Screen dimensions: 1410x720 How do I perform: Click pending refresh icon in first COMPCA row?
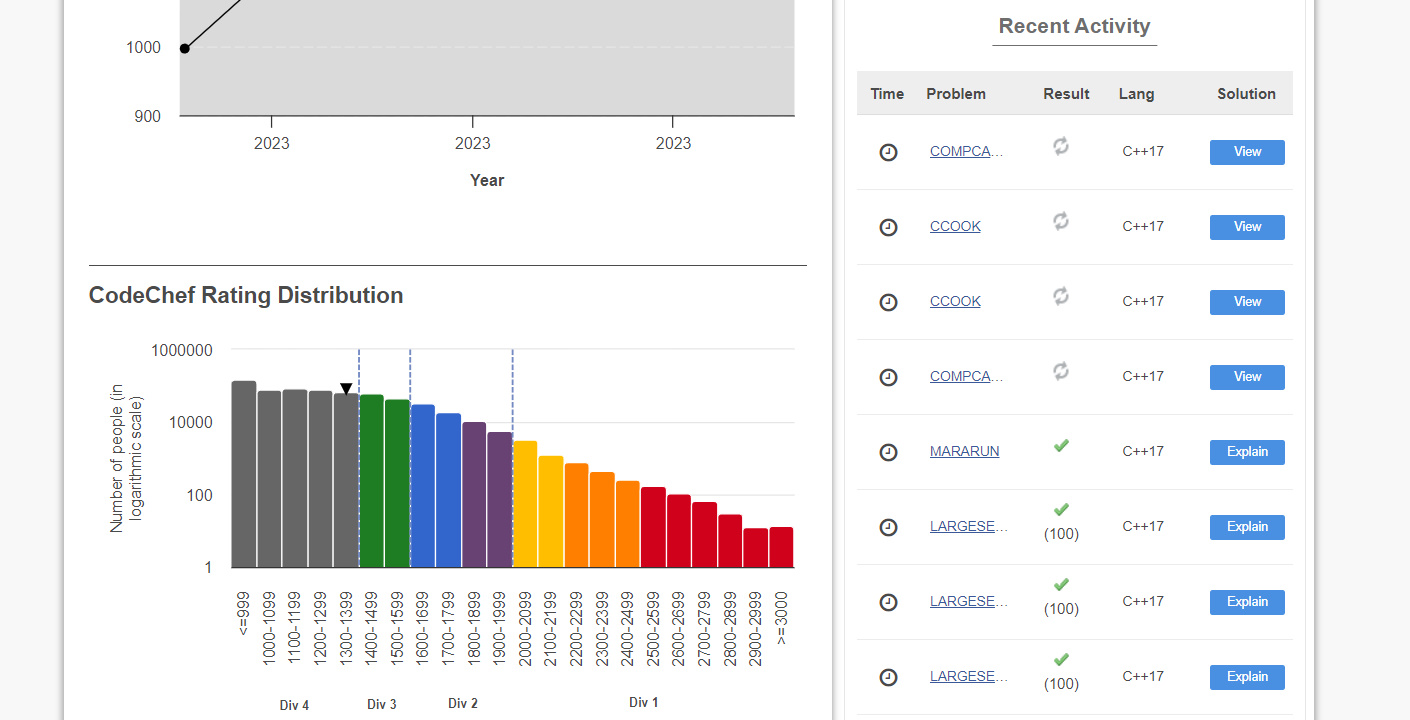[1061, 146]
